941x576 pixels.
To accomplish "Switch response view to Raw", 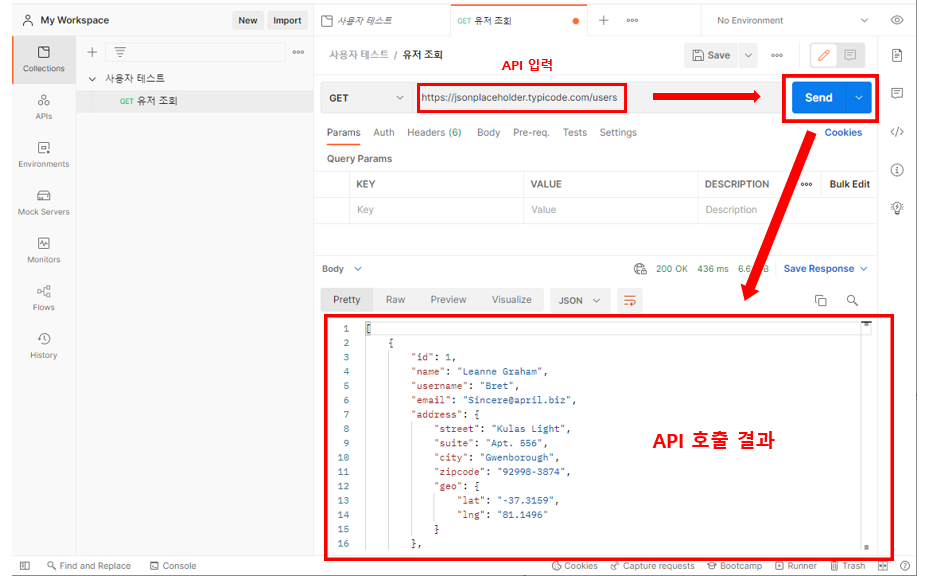I will 395,299.
